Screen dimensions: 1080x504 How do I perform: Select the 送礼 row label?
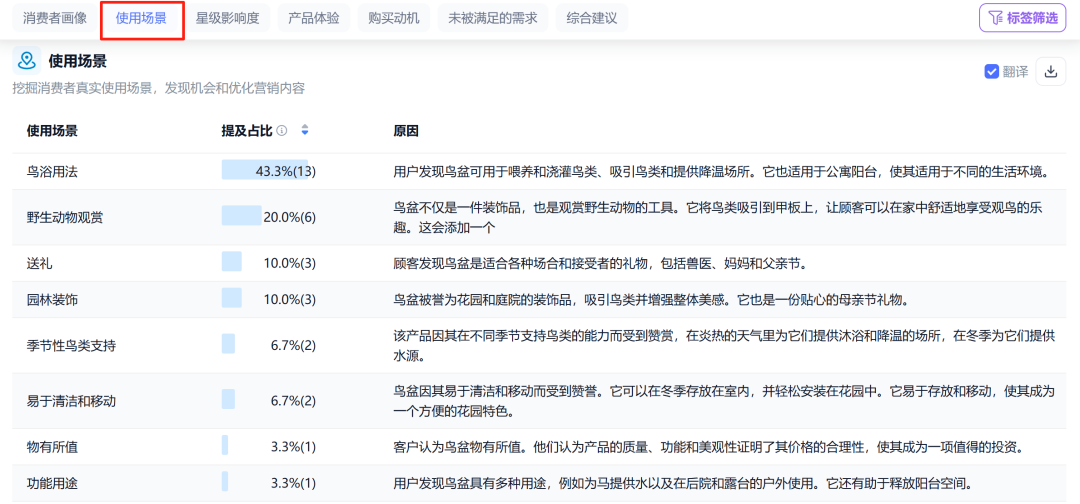click(x=39, y=264)
